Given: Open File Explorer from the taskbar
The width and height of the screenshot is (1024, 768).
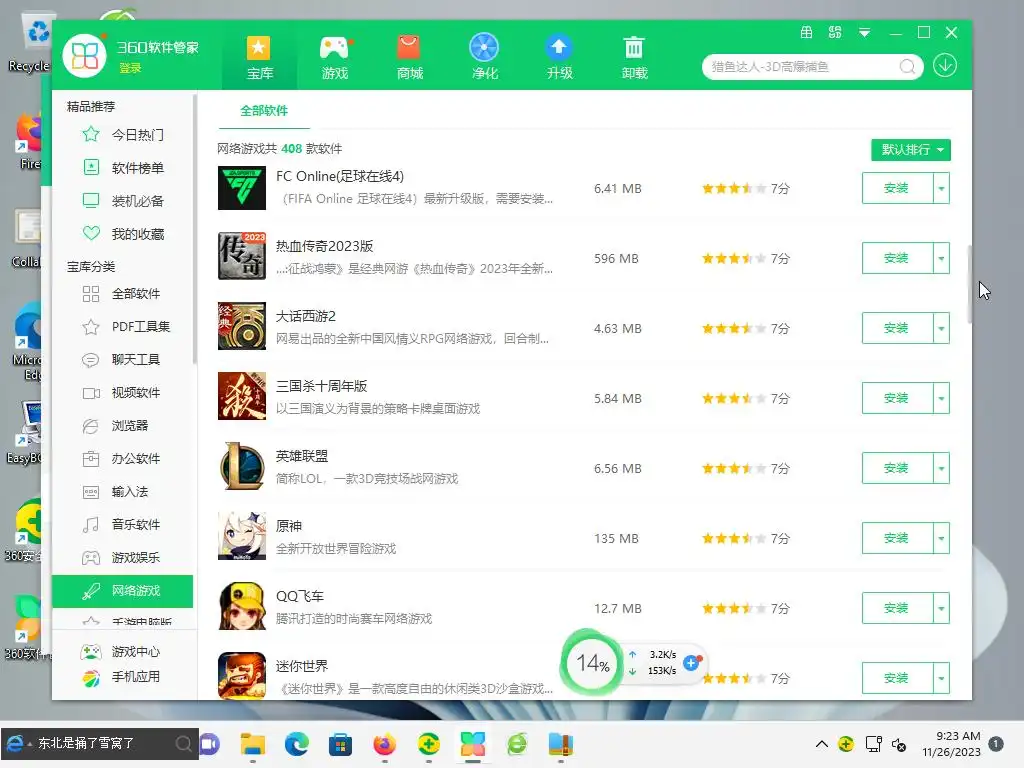Looking at the screenshot, I should [253, 744].
